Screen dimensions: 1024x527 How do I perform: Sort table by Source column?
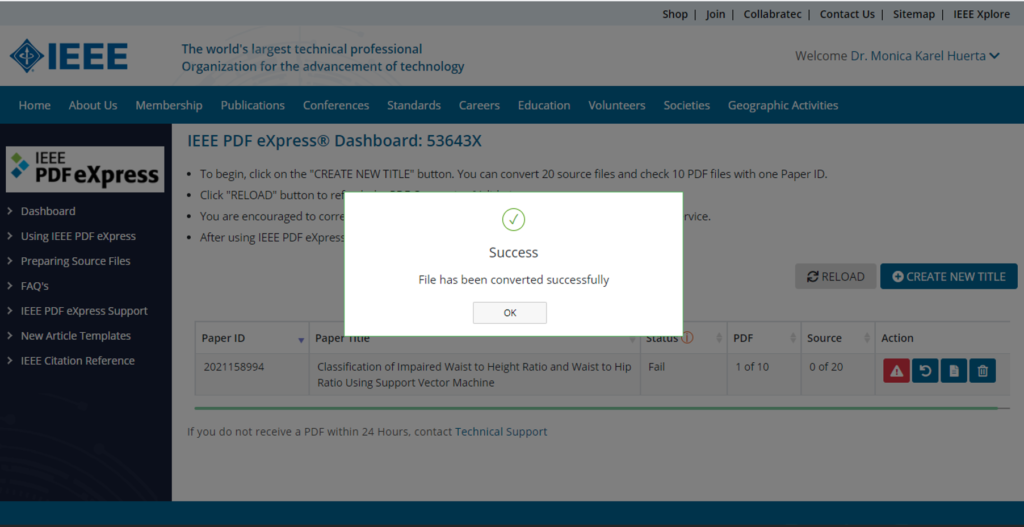point(838,338)
